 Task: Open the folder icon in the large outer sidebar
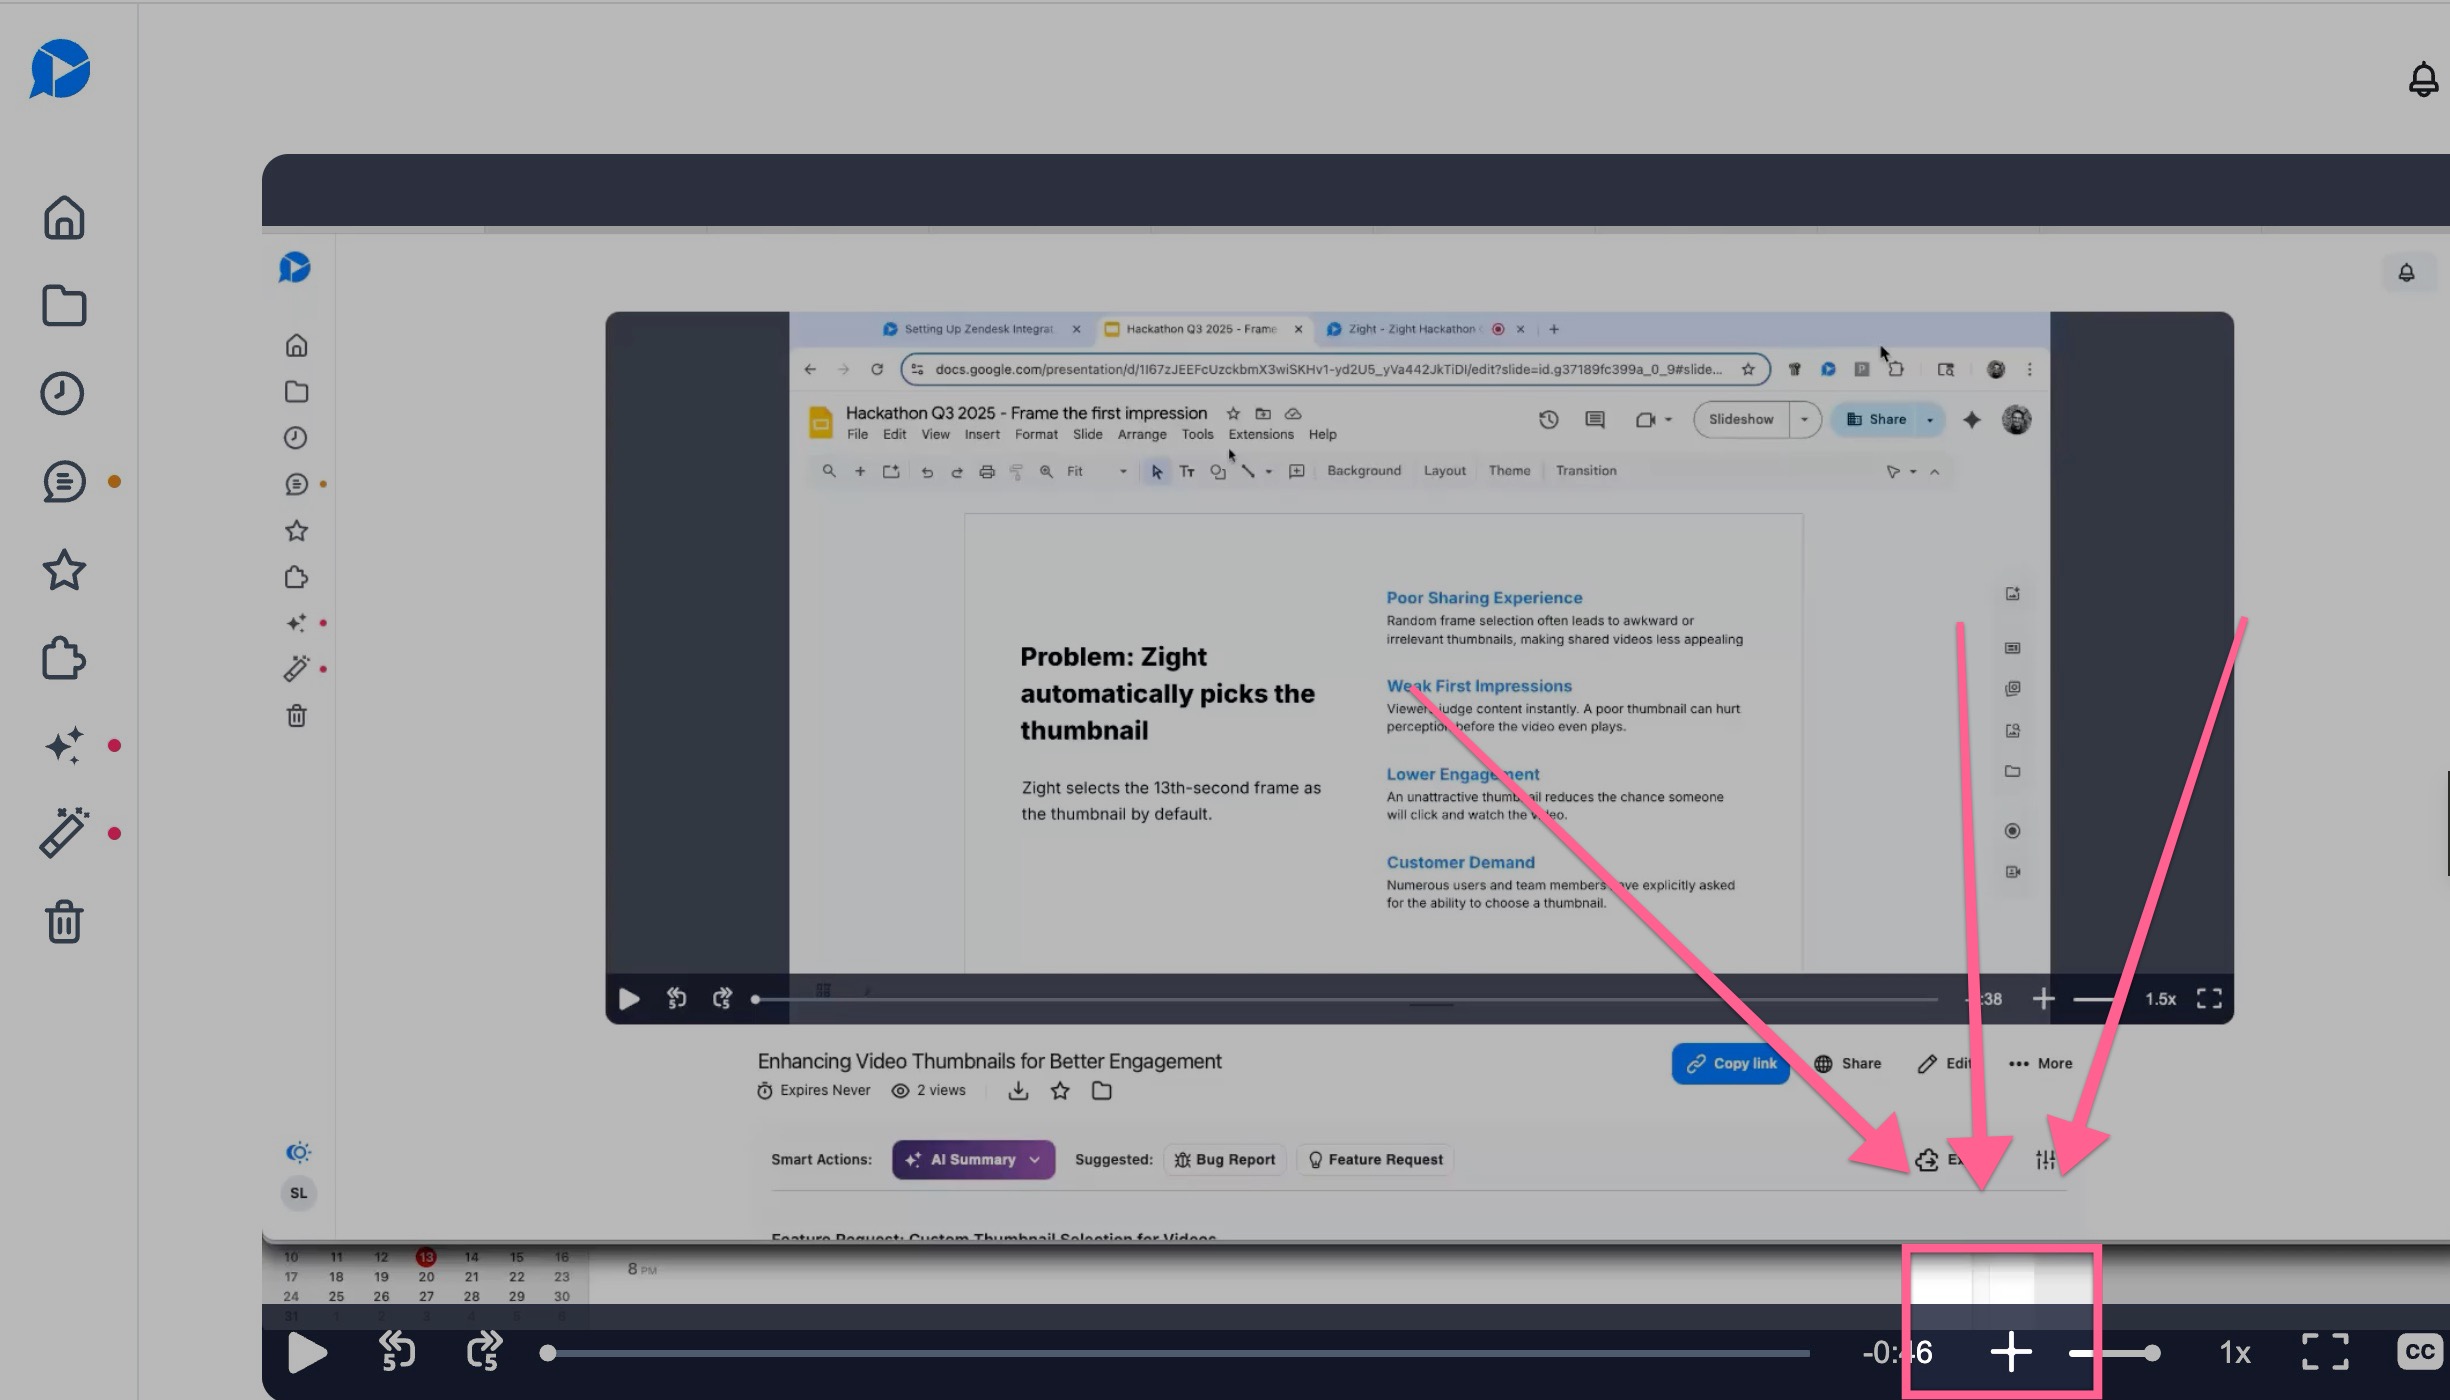click(64, 306)
